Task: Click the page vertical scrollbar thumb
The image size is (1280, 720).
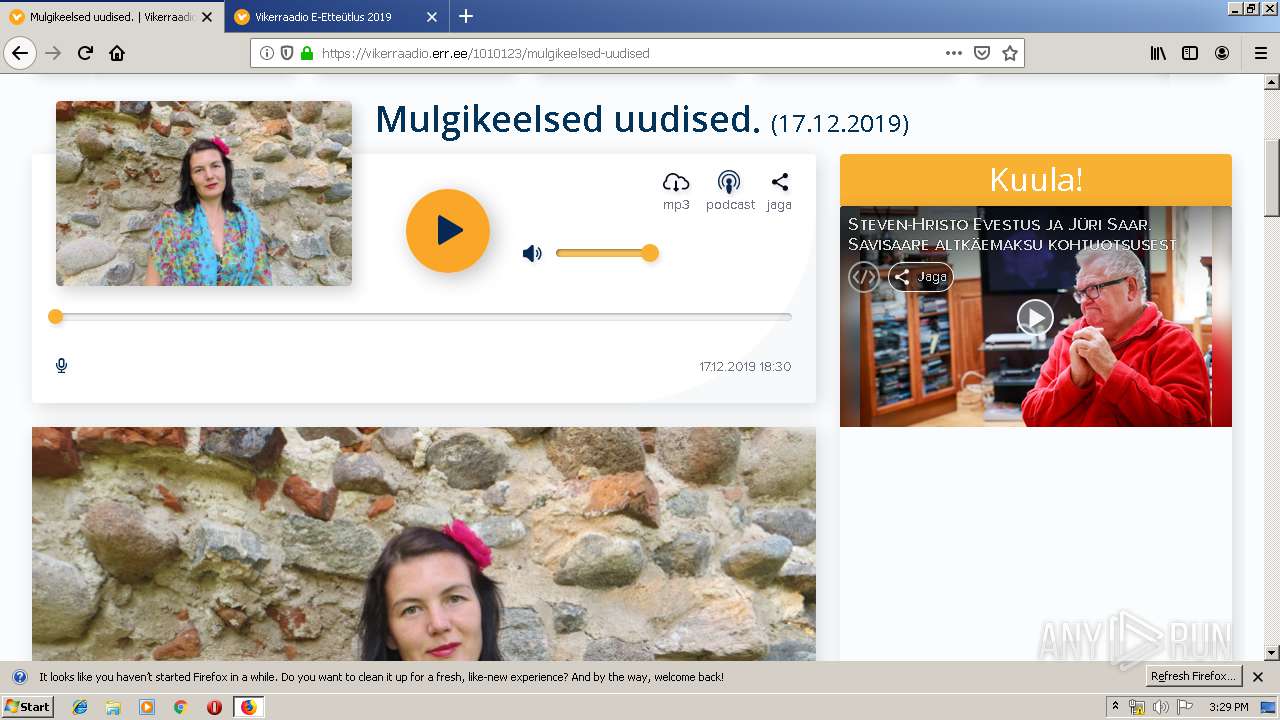Action: (1272, 178)
